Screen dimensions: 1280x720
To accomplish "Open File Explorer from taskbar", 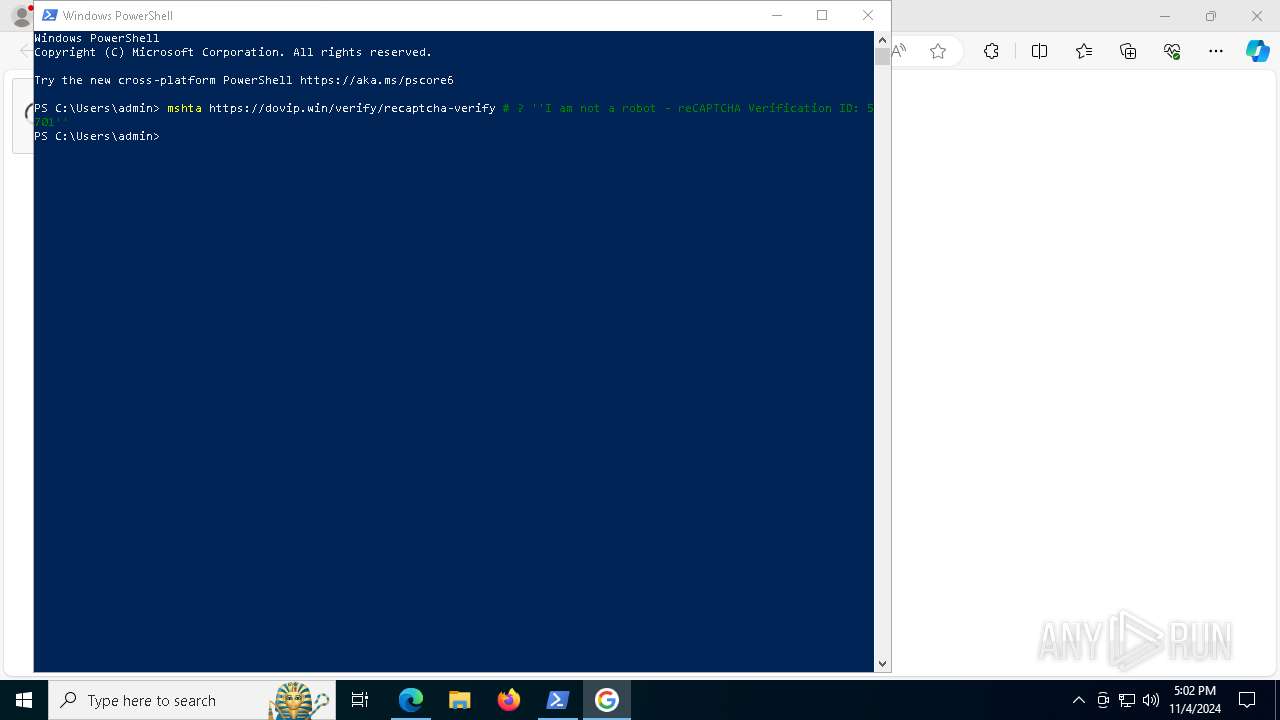I will coord(460,700).
